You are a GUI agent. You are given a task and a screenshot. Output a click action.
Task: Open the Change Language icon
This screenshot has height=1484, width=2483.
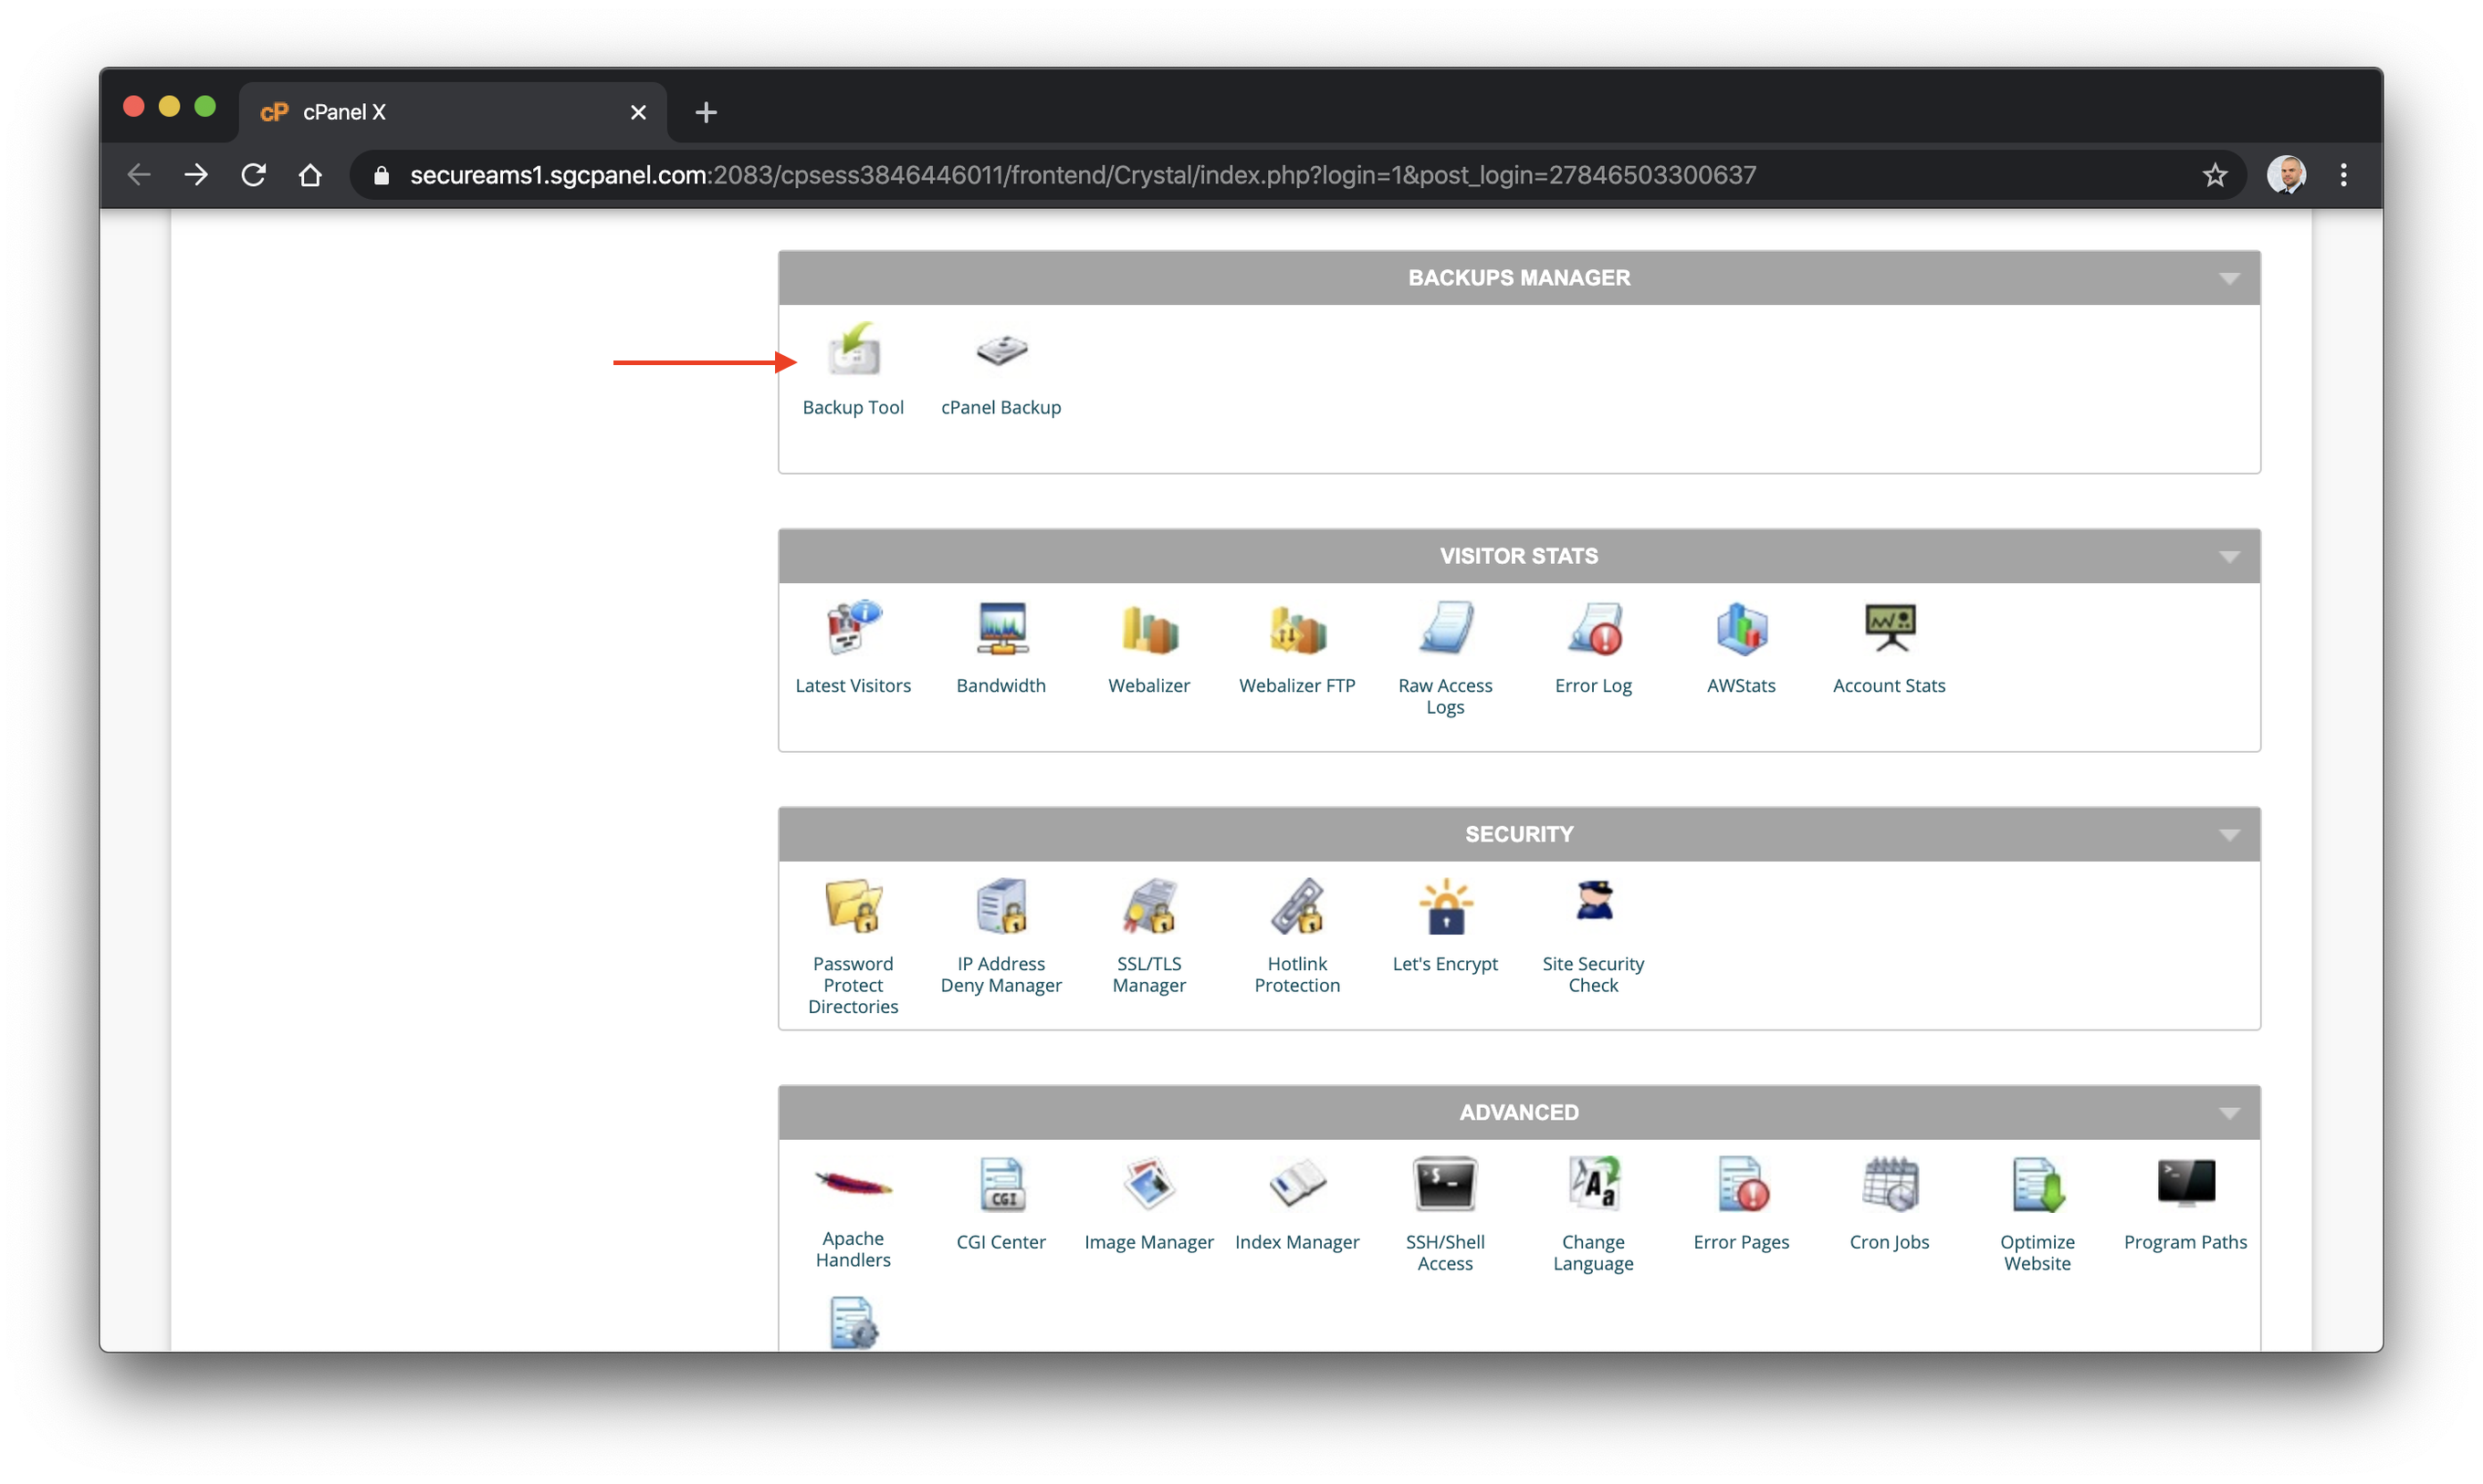click(x=1594, y=1184)
